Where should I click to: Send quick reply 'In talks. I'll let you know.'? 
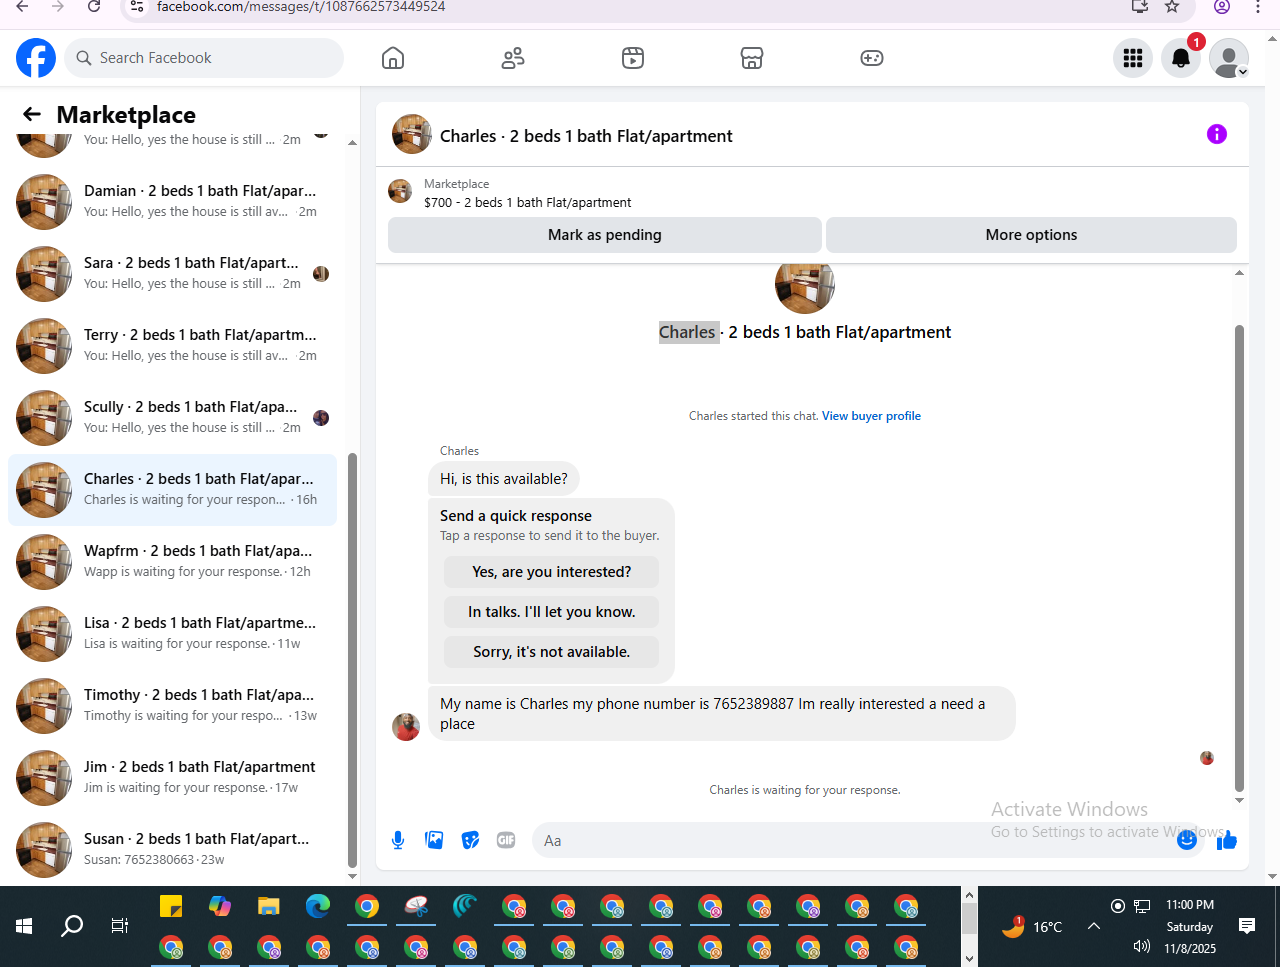551,612
